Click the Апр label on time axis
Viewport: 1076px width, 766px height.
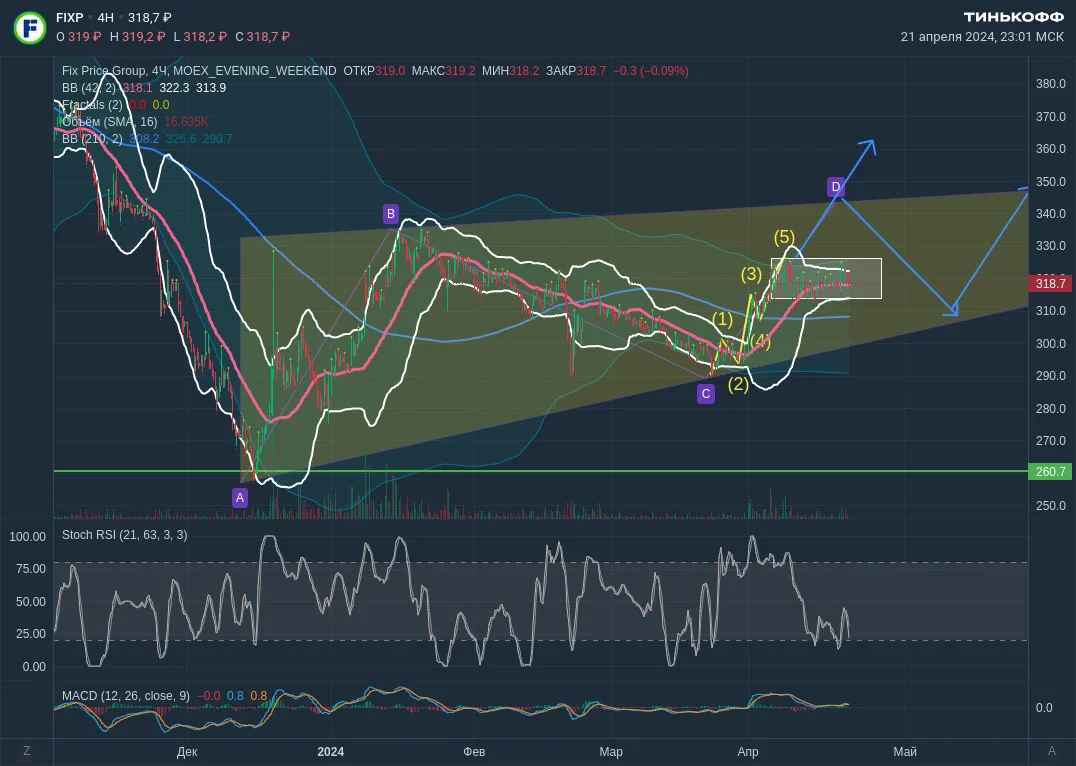pyautogui.click(x=748, y=752)
